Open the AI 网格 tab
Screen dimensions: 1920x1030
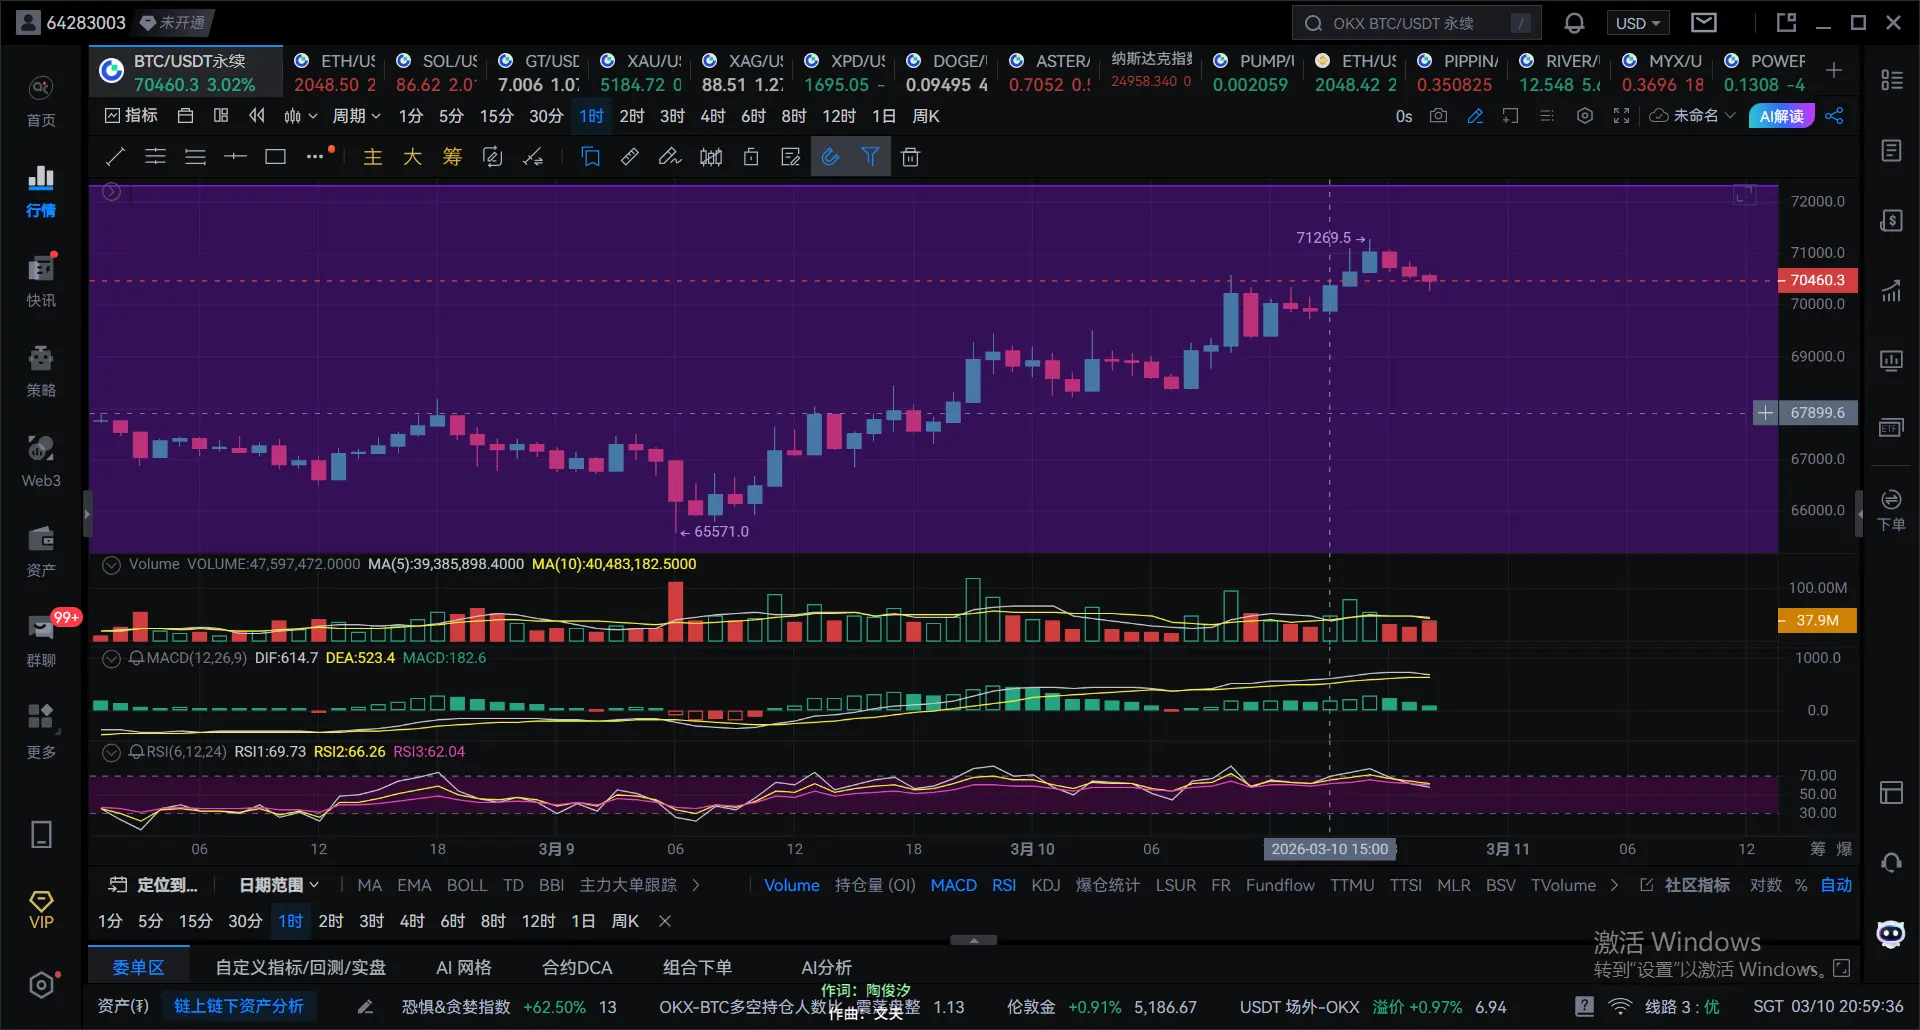point(464,967)
